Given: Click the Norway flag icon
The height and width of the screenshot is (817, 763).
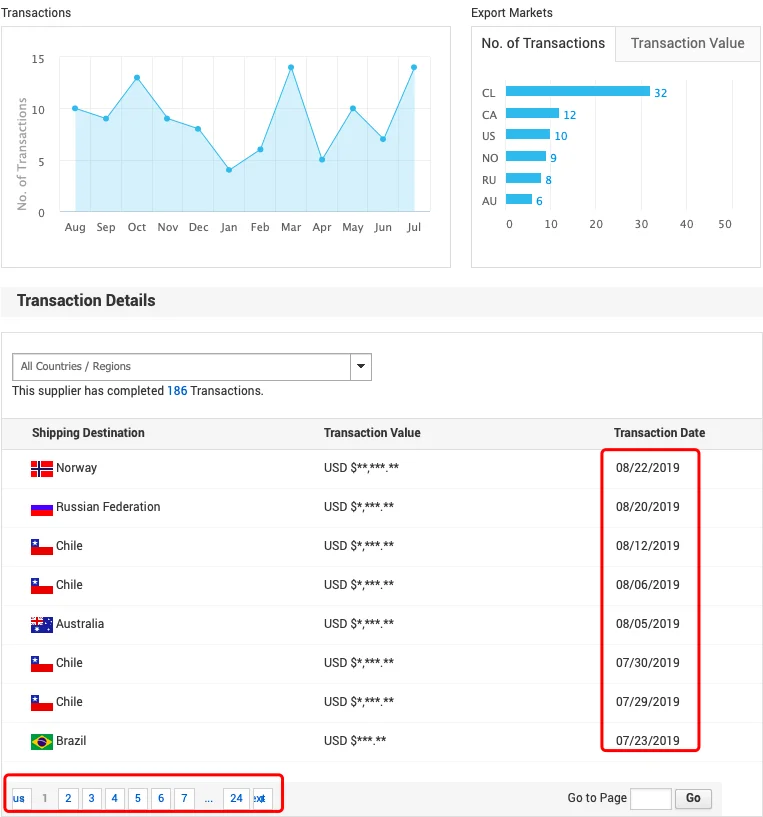Looking at the screenshot, I should point(41,468).
